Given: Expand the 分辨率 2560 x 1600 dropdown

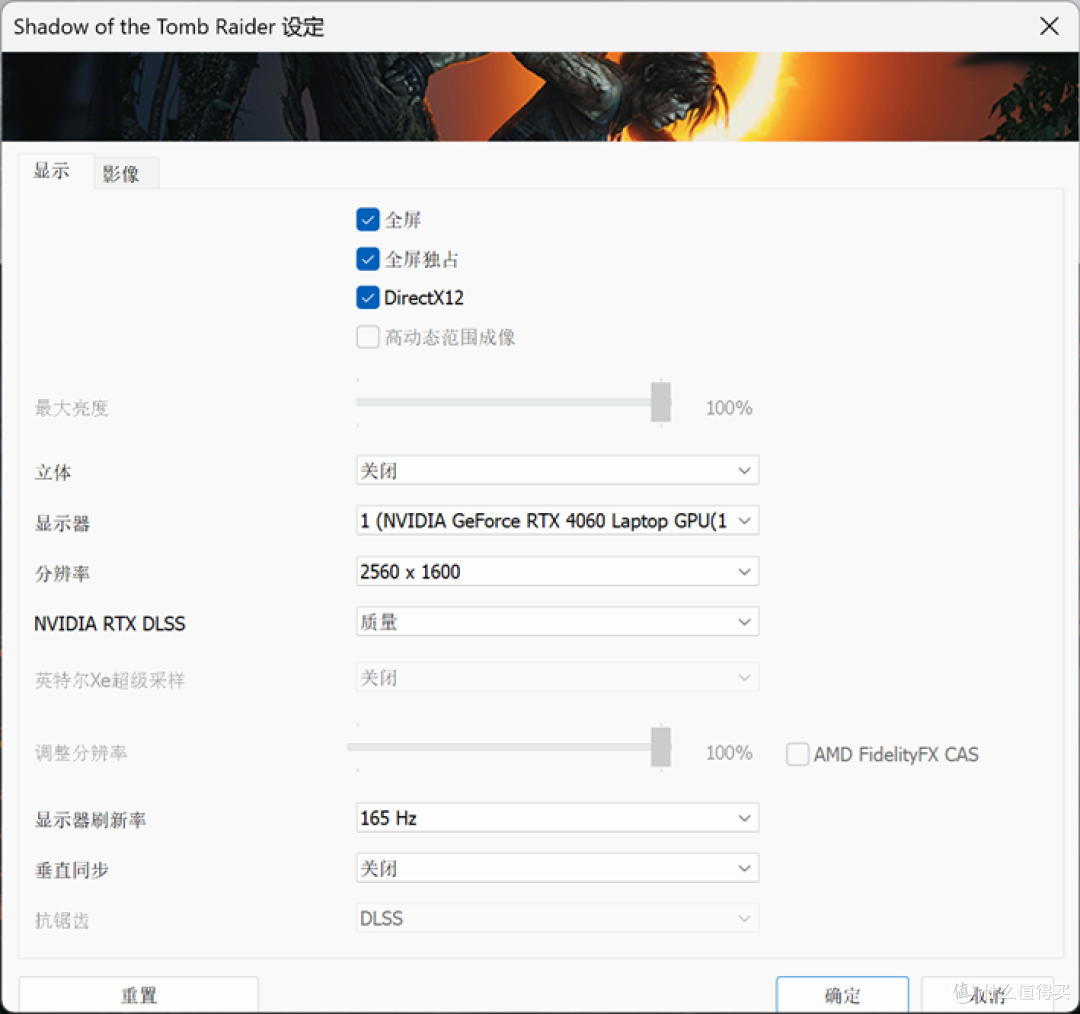Looking at the screenshot, I should pyautogui.click(x=557, y=572).
